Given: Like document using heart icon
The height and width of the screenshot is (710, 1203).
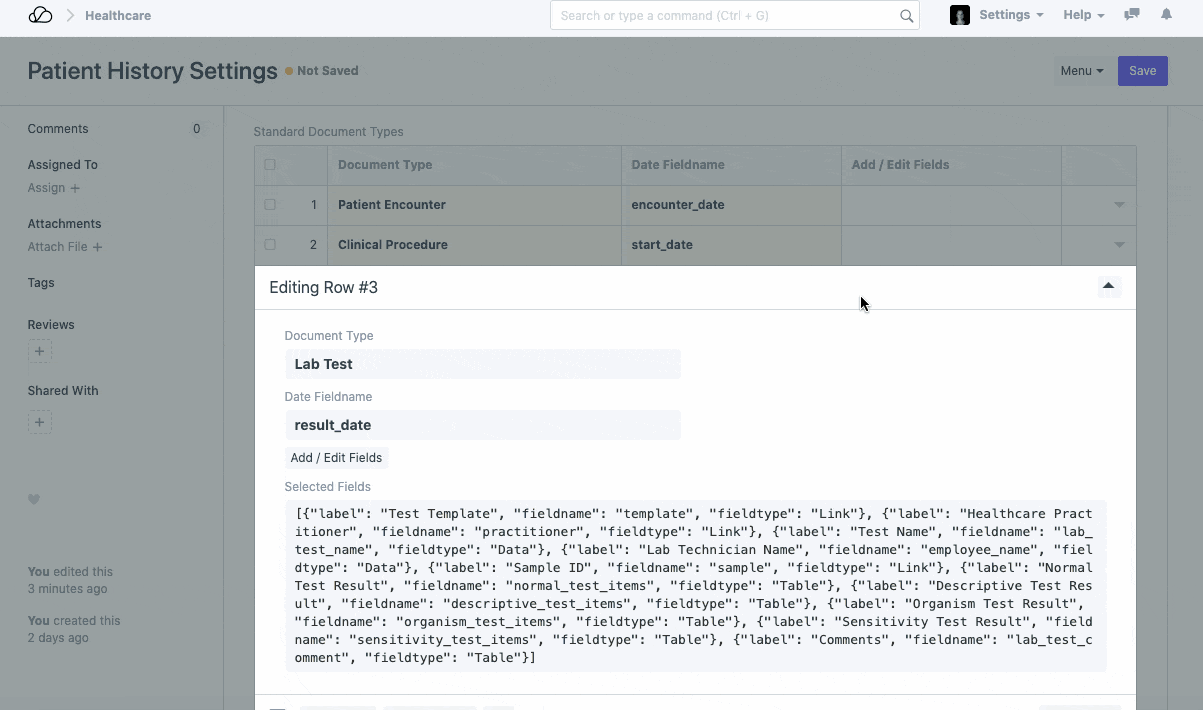Looking at the screenshot, I should [34, 500].
